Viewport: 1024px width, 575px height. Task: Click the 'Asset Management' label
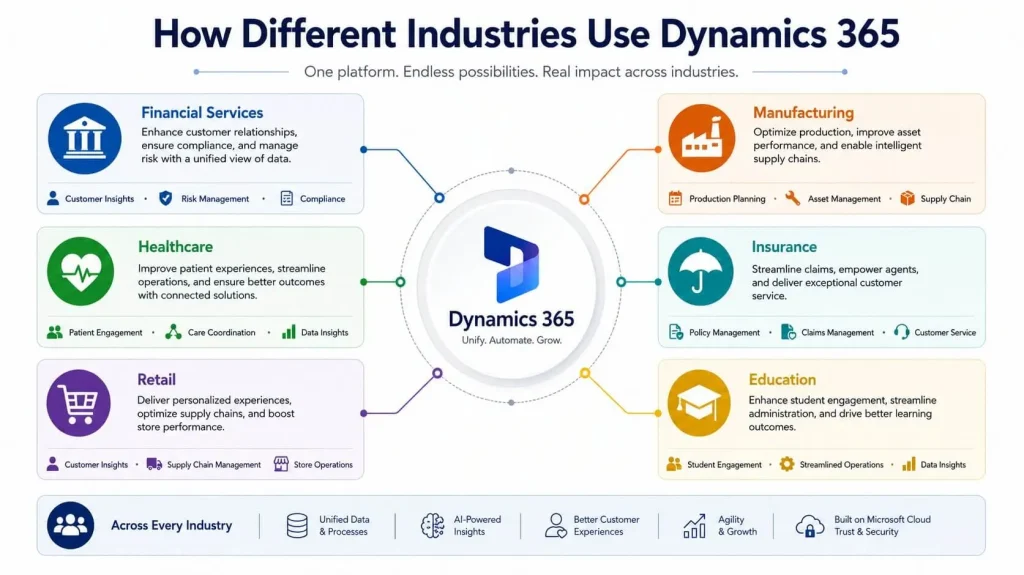[844, 199]
